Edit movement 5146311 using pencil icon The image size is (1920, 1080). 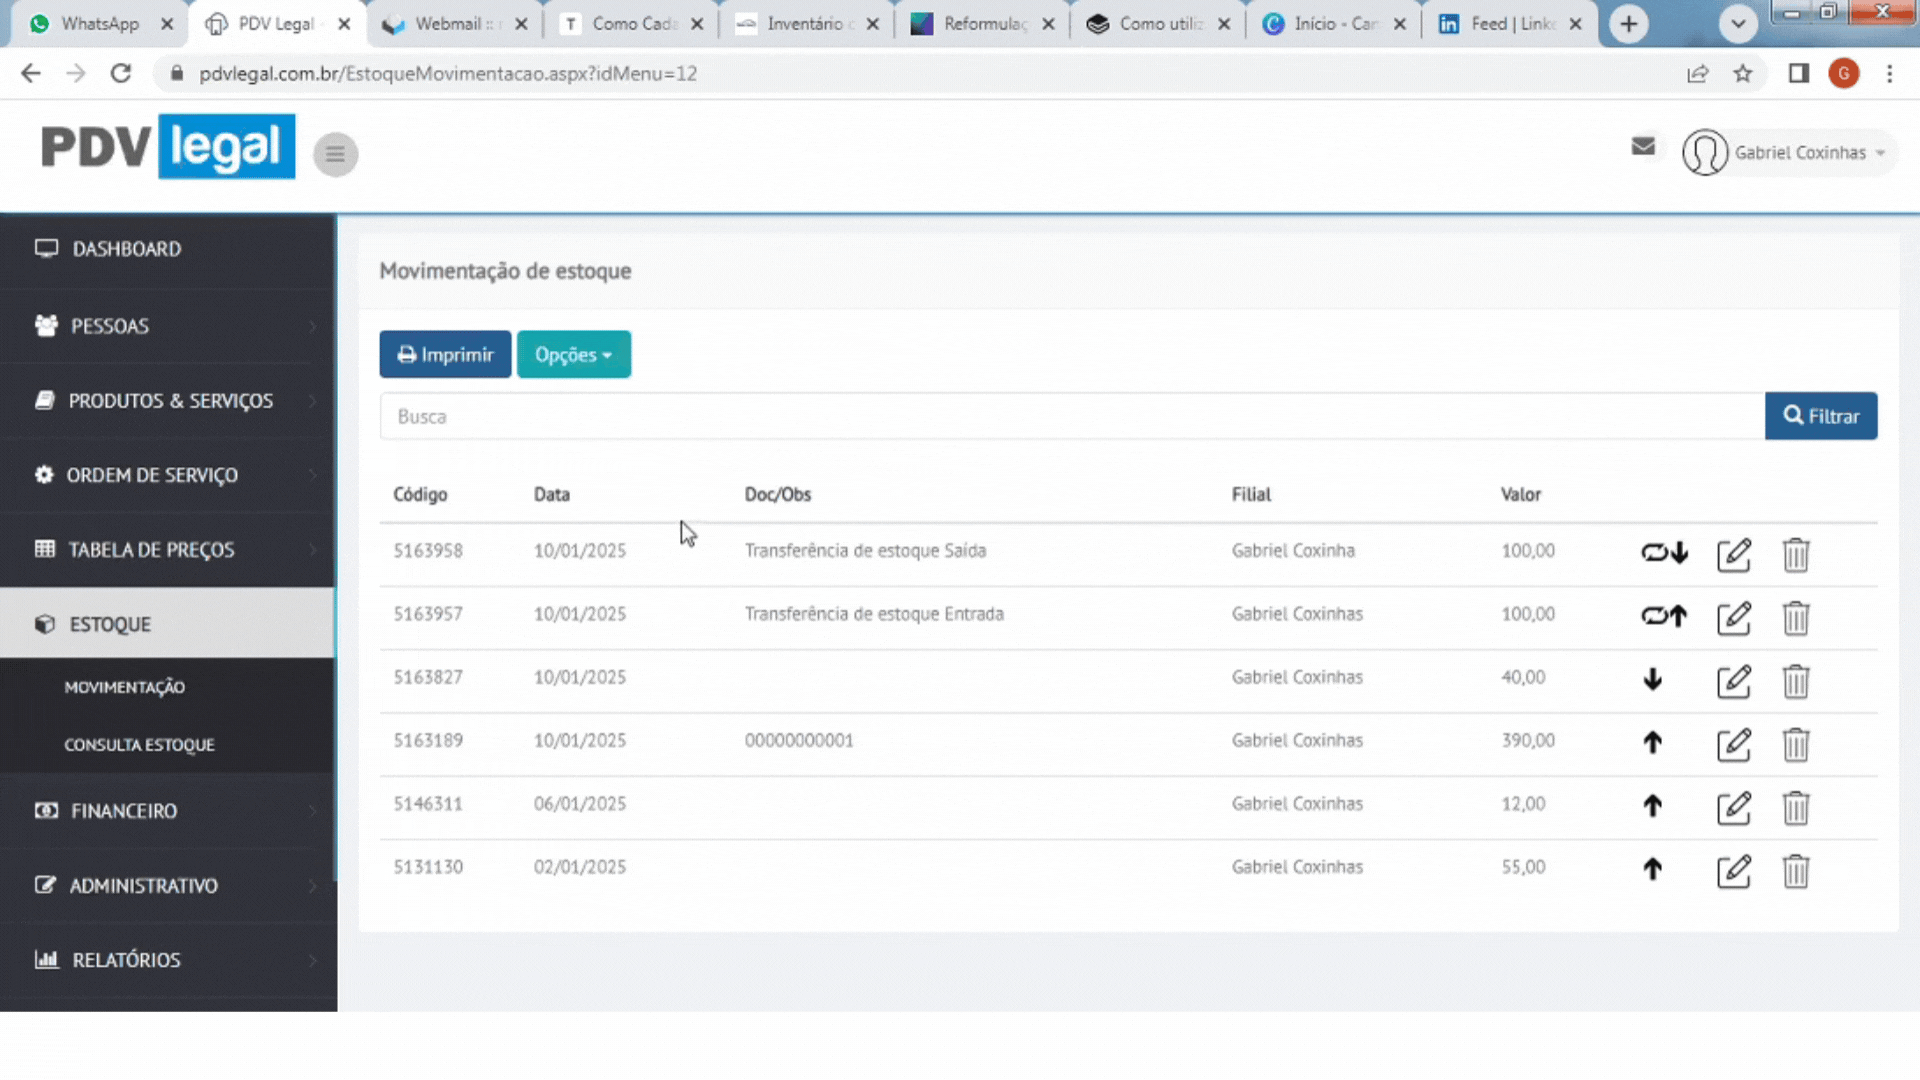[1733, 807]
